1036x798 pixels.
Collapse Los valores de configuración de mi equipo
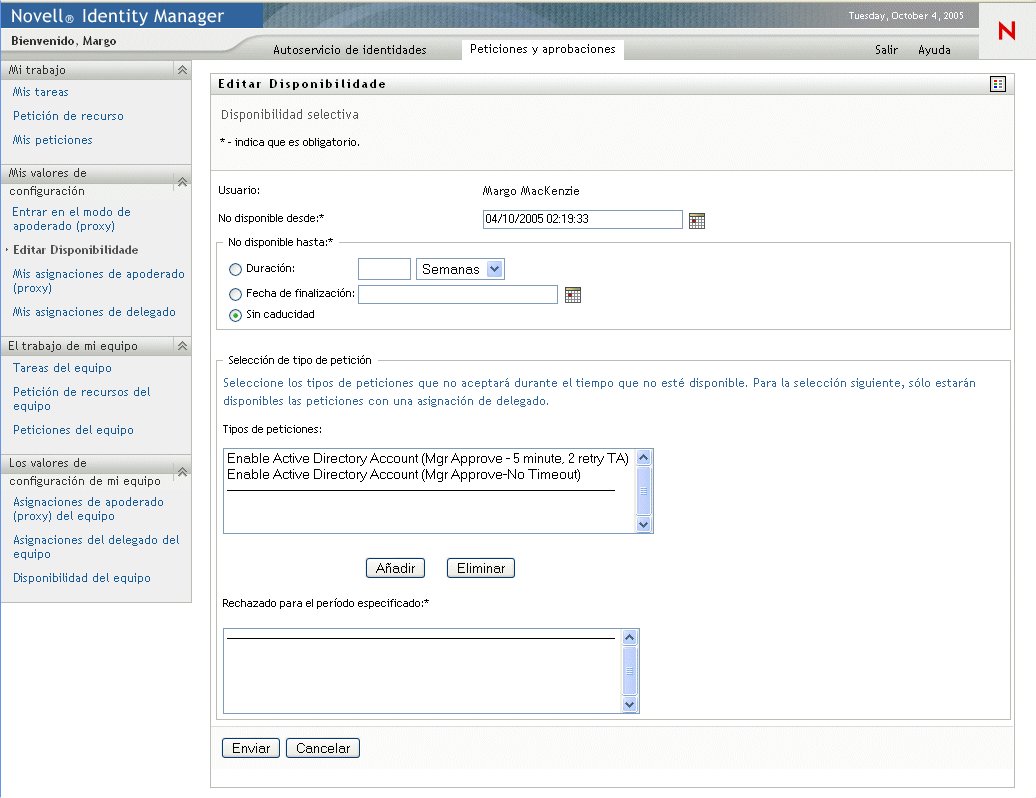coord(182,471)
